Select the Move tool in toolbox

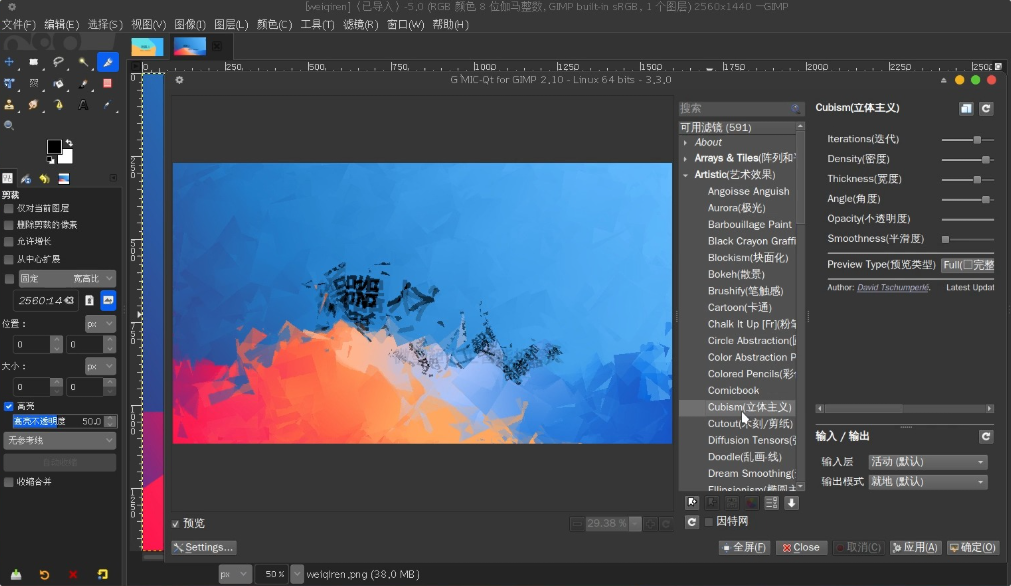(9, 62)
